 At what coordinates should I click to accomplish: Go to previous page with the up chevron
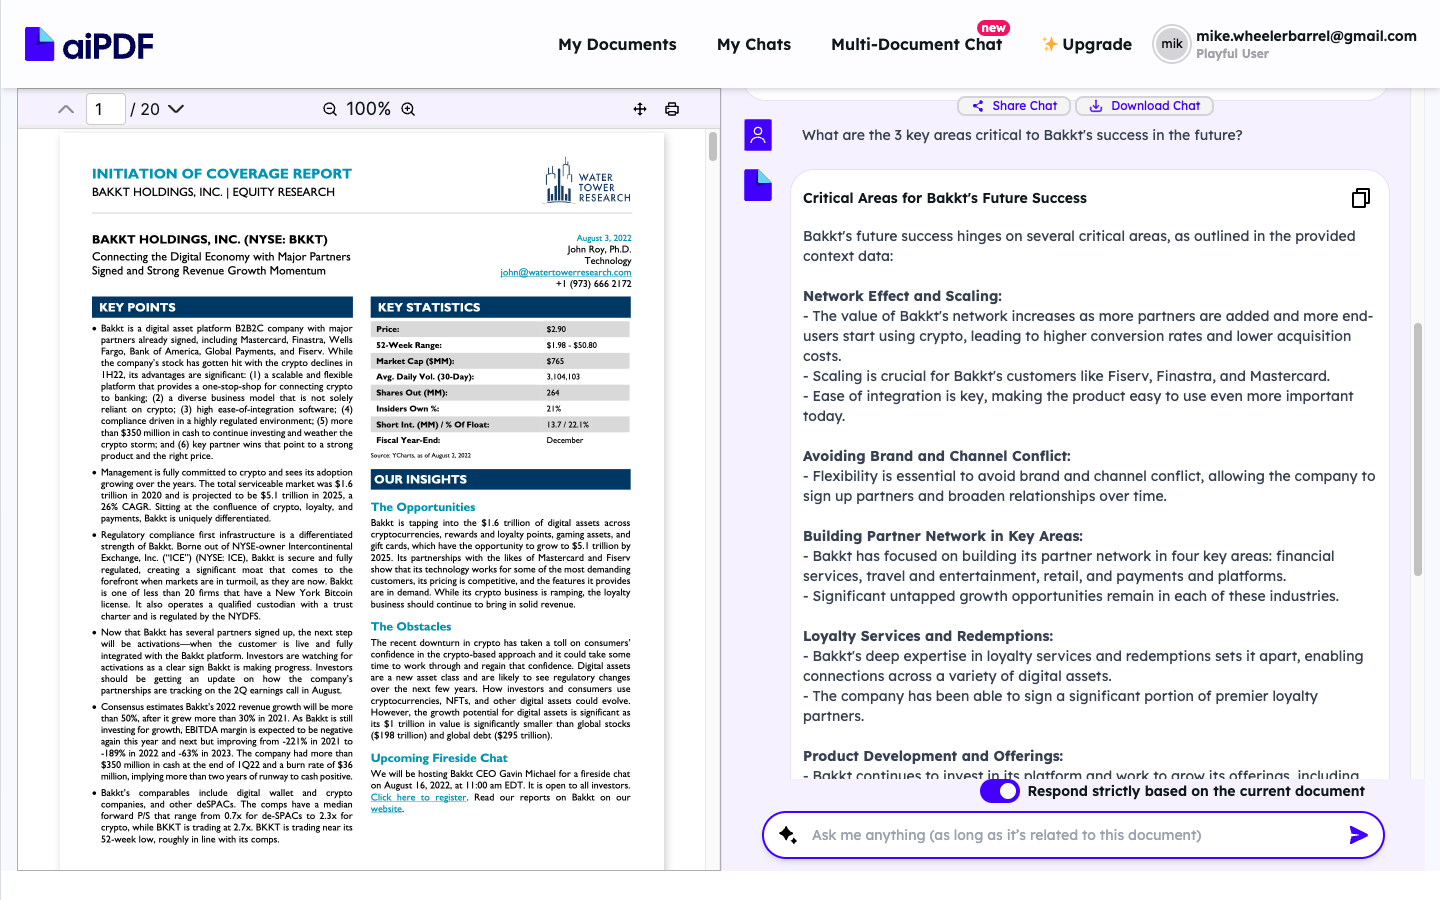65,109
